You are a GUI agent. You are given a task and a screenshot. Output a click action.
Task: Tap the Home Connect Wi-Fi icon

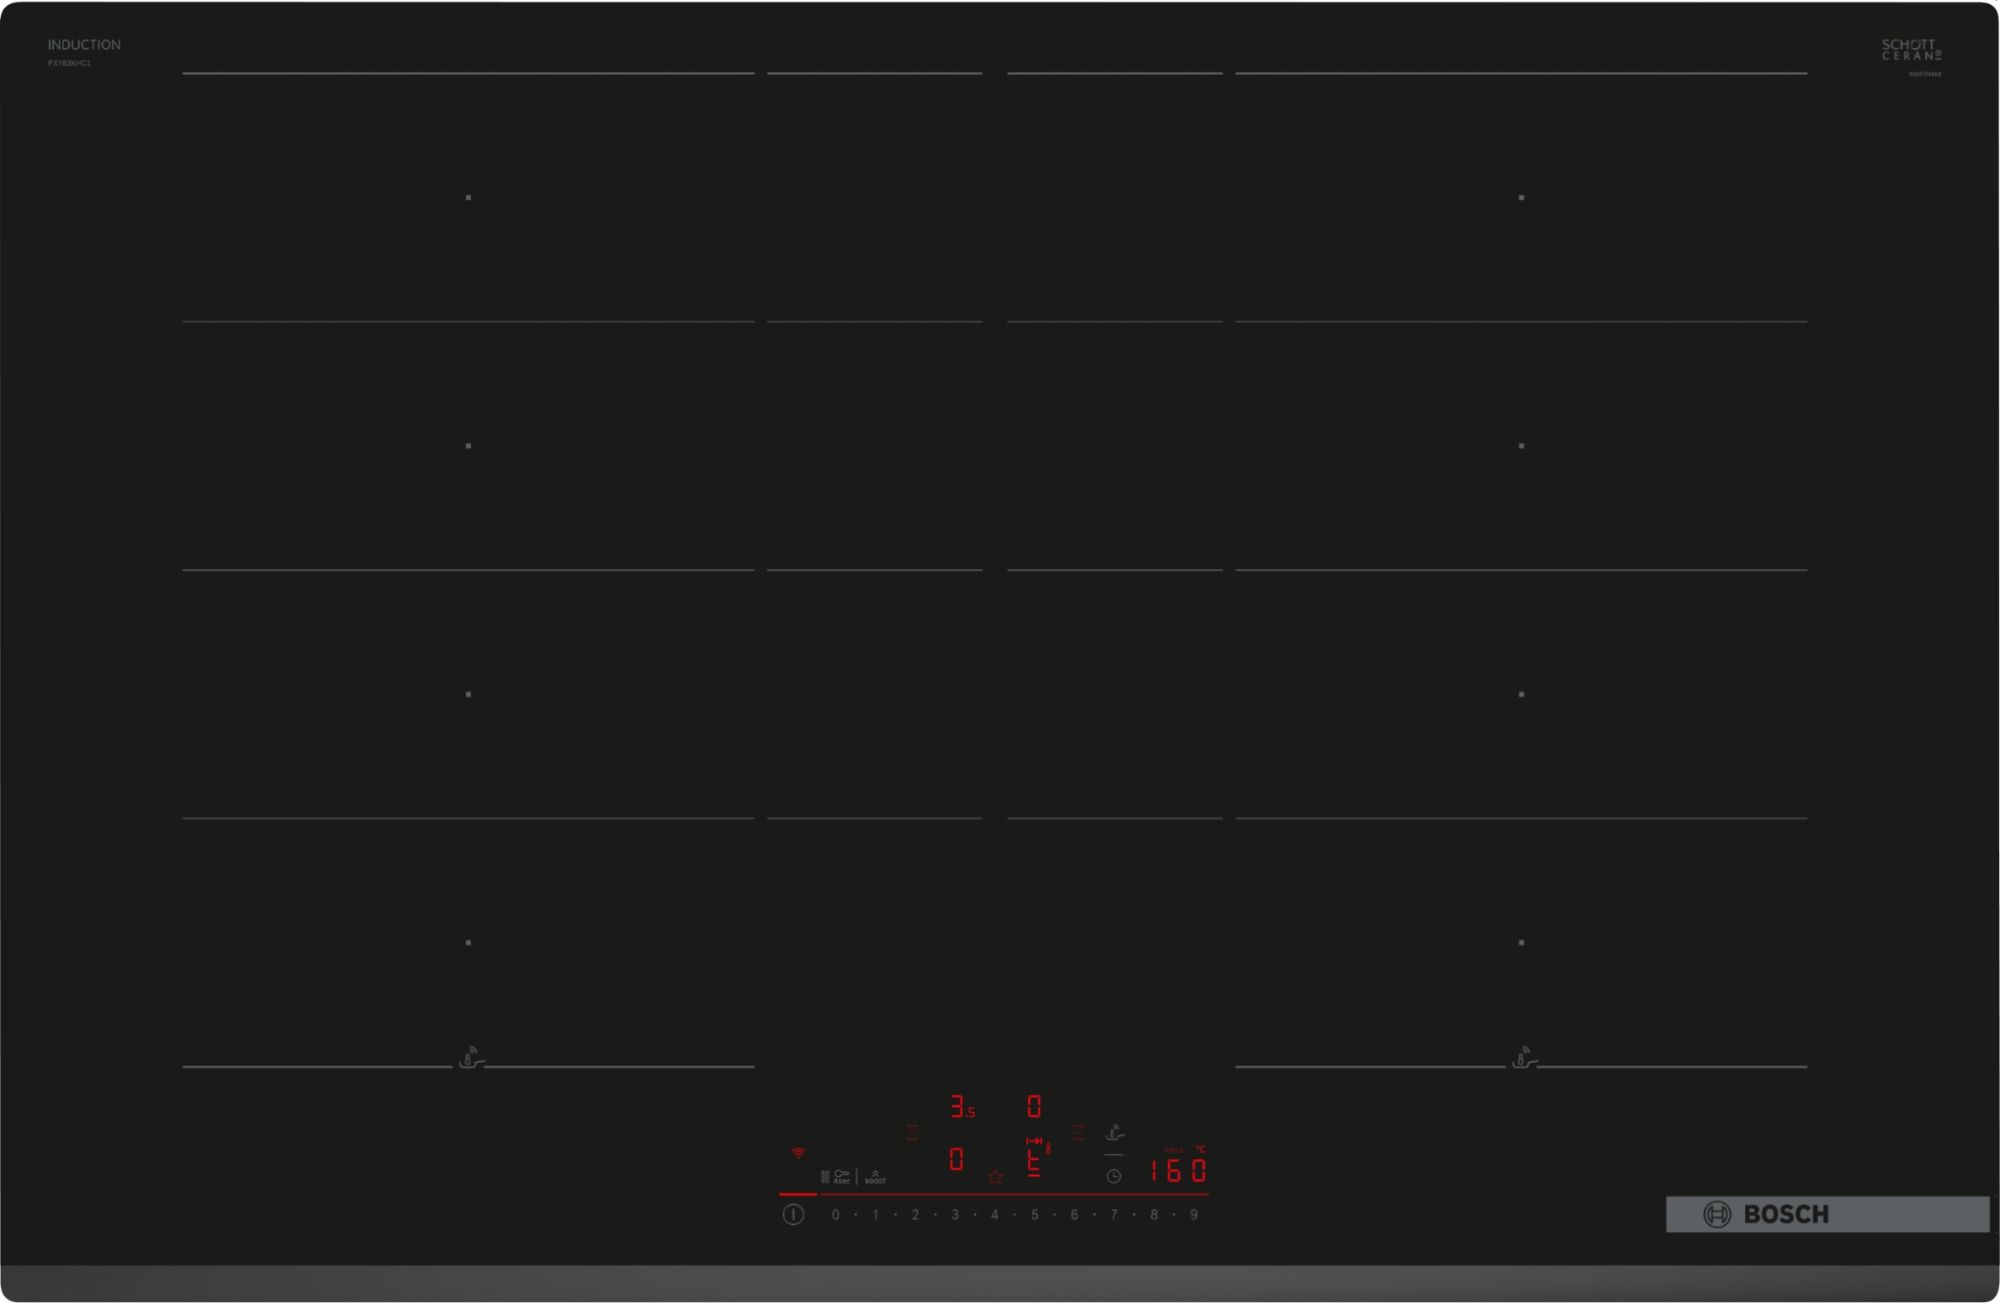[797, 1153]
